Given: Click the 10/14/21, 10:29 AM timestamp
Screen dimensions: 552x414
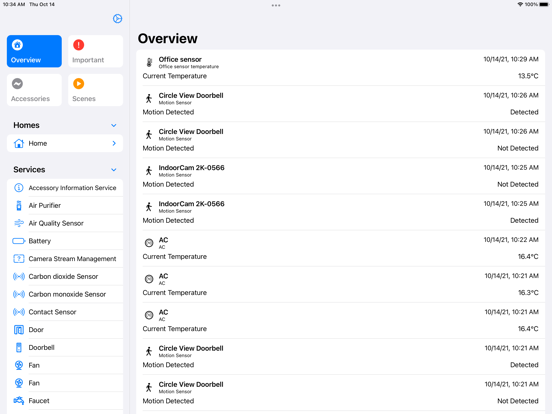Looking at the screenshot, I should 511,59.
